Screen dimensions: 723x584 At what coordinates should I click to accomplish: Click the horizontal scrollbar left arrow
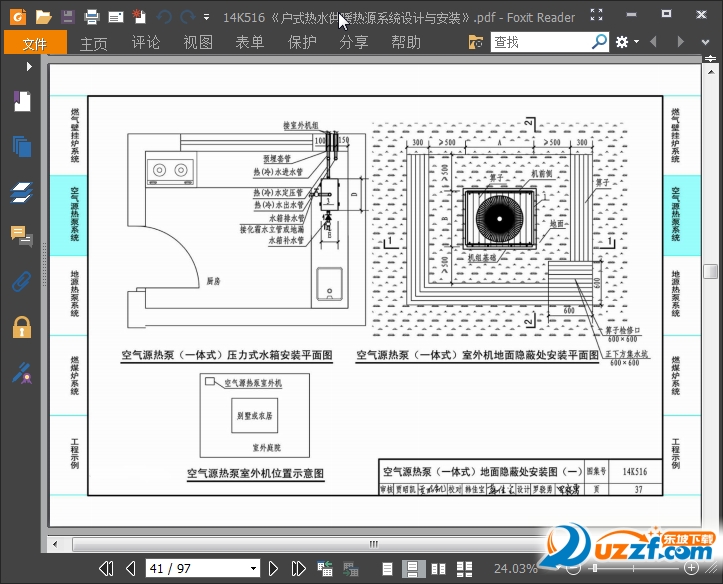(x=55, y=544)
